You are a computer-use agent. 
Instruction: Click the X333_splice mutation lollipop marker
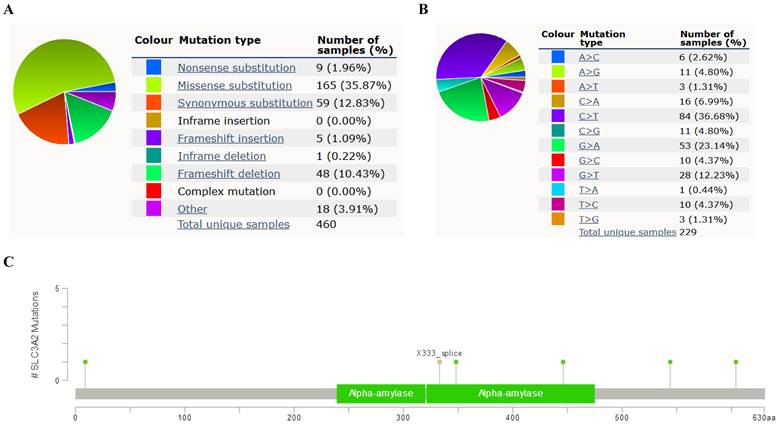[439, 362]
